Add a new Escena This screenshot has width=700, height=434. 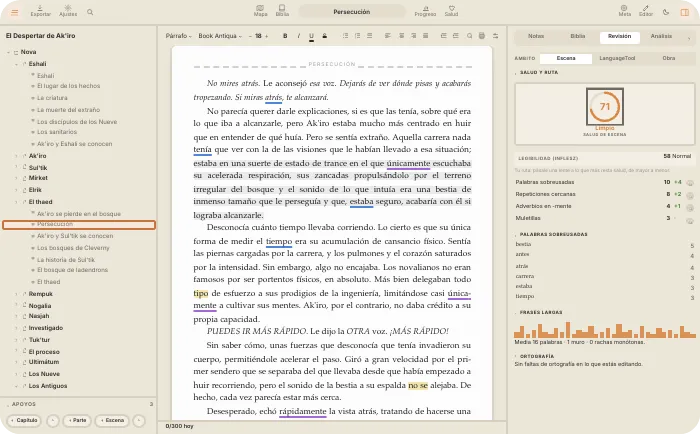[x=112, y=421]
